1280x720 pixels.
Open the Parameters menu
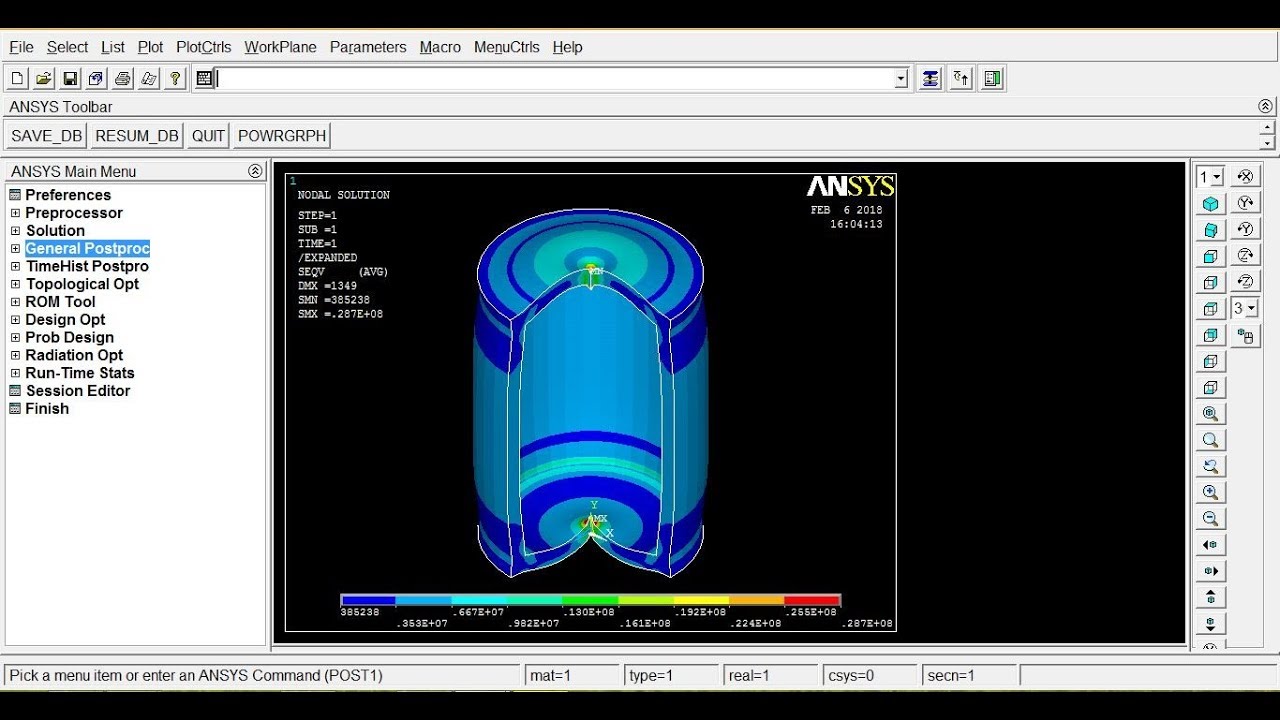[368, 47]
